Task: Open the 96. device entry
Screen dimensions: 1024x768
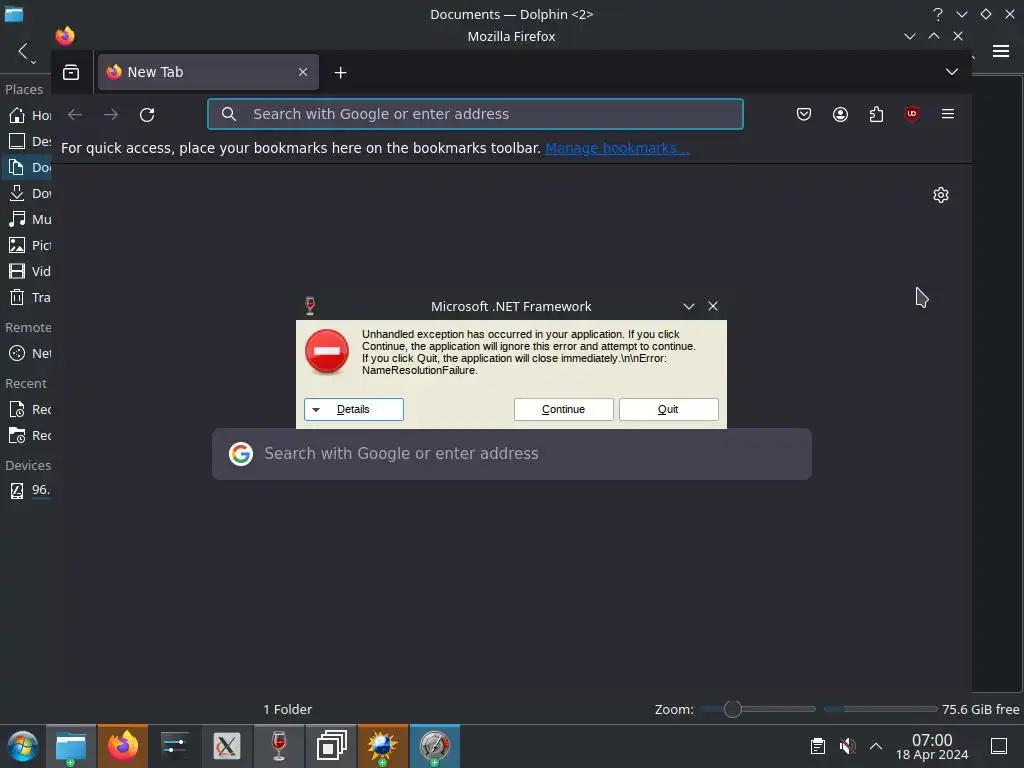Action: click(x=29, y=490)
